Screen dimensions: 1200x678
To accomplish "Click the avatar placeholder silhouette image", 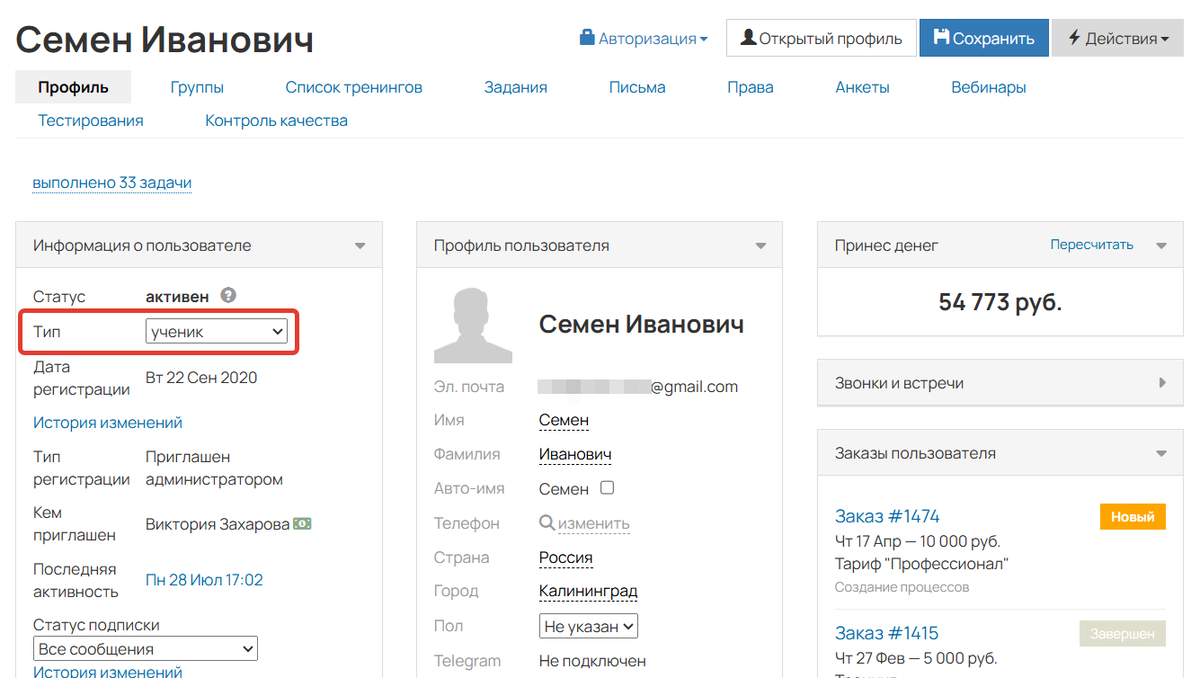I will click(472, 325).
